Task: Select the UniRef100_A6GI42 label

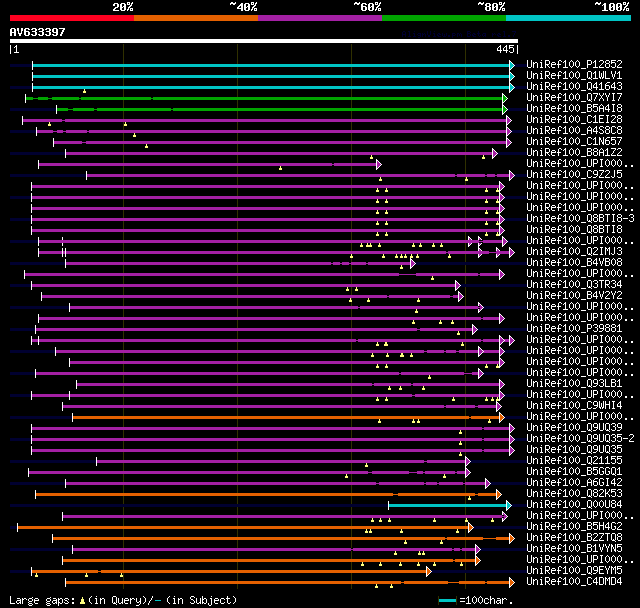Action: 574,483
